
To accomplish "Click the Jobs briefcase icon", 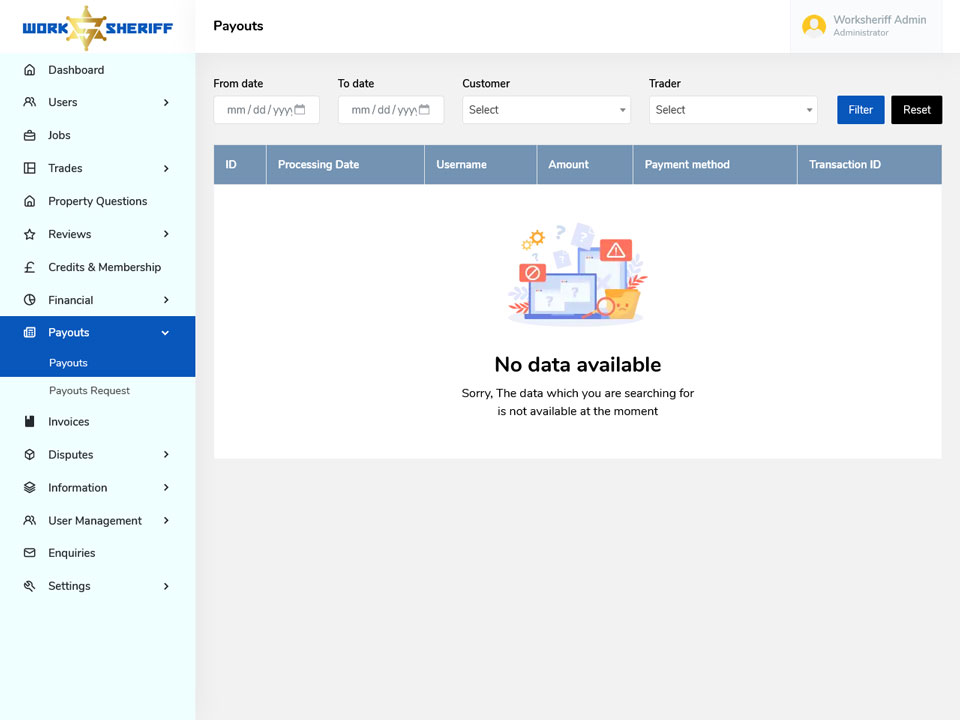I will pos(29,135).
